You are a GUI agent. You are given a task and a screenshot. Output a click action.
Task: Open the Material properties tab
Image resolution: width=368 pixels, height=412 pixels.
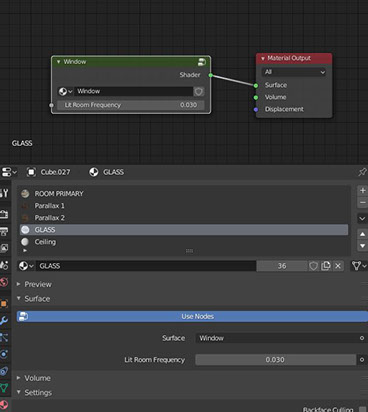4,405
